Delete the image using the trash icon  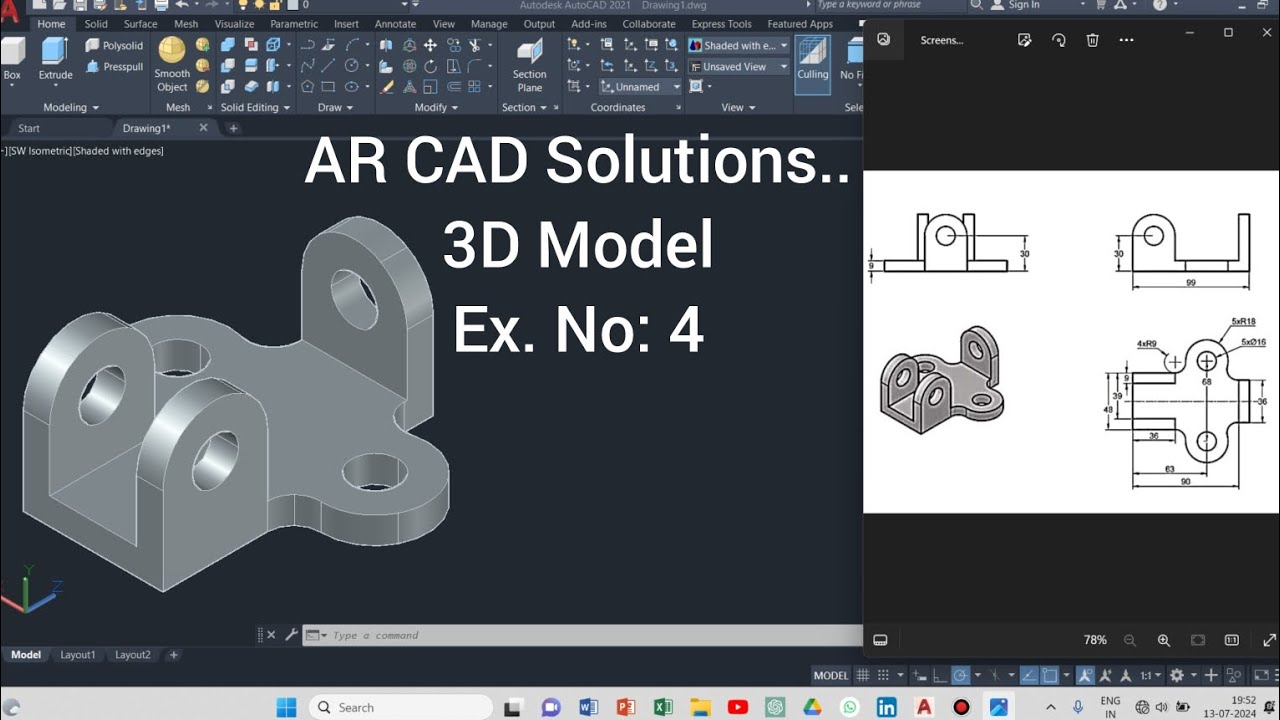pyautogui.click(x=1092, y=40)
